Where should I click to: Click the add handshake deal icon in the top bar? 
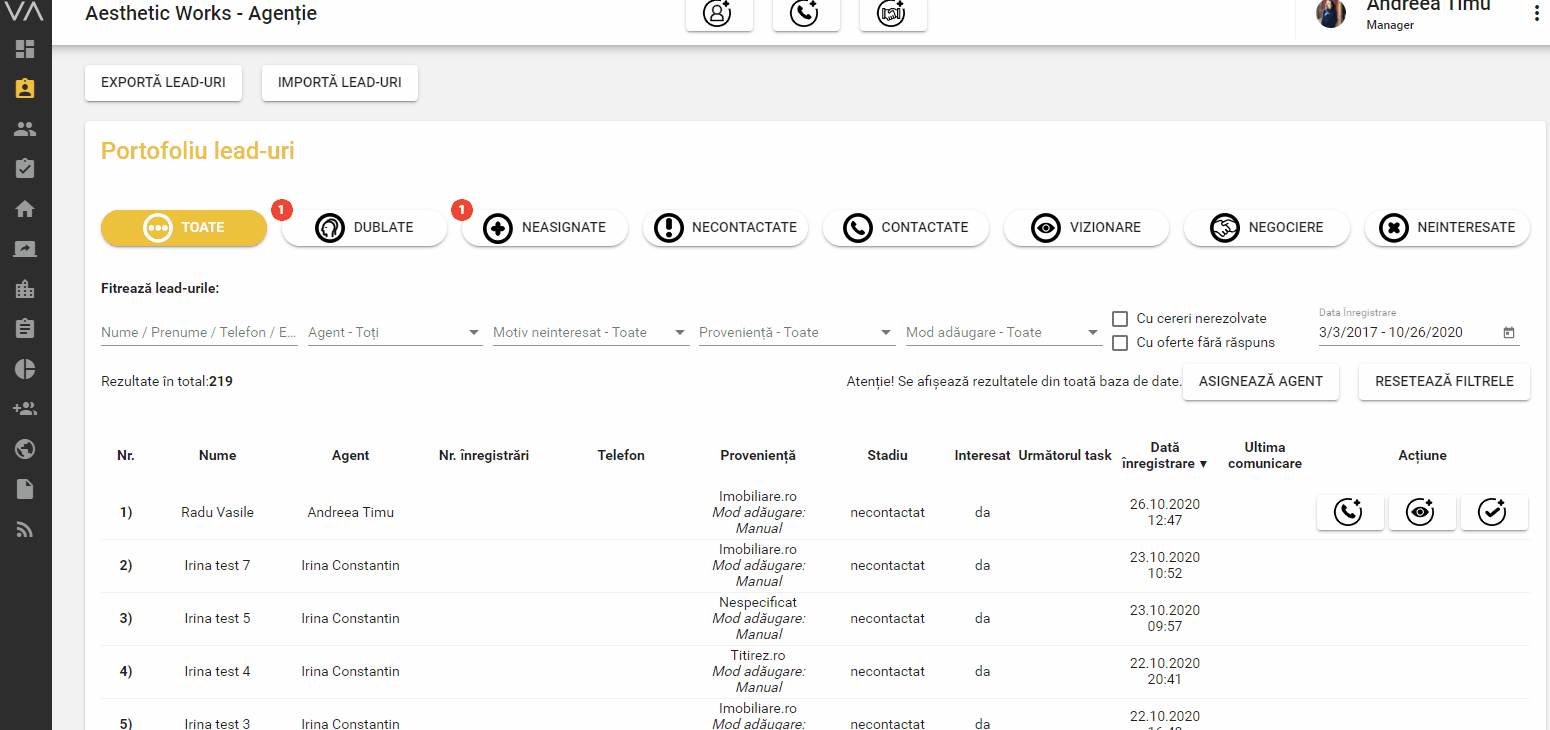[892, 14]
